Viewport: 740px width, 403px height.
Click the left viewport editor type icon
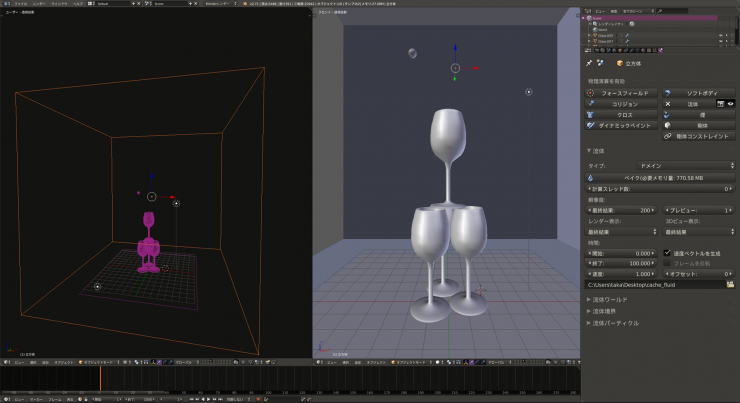[x=7, y=362]
